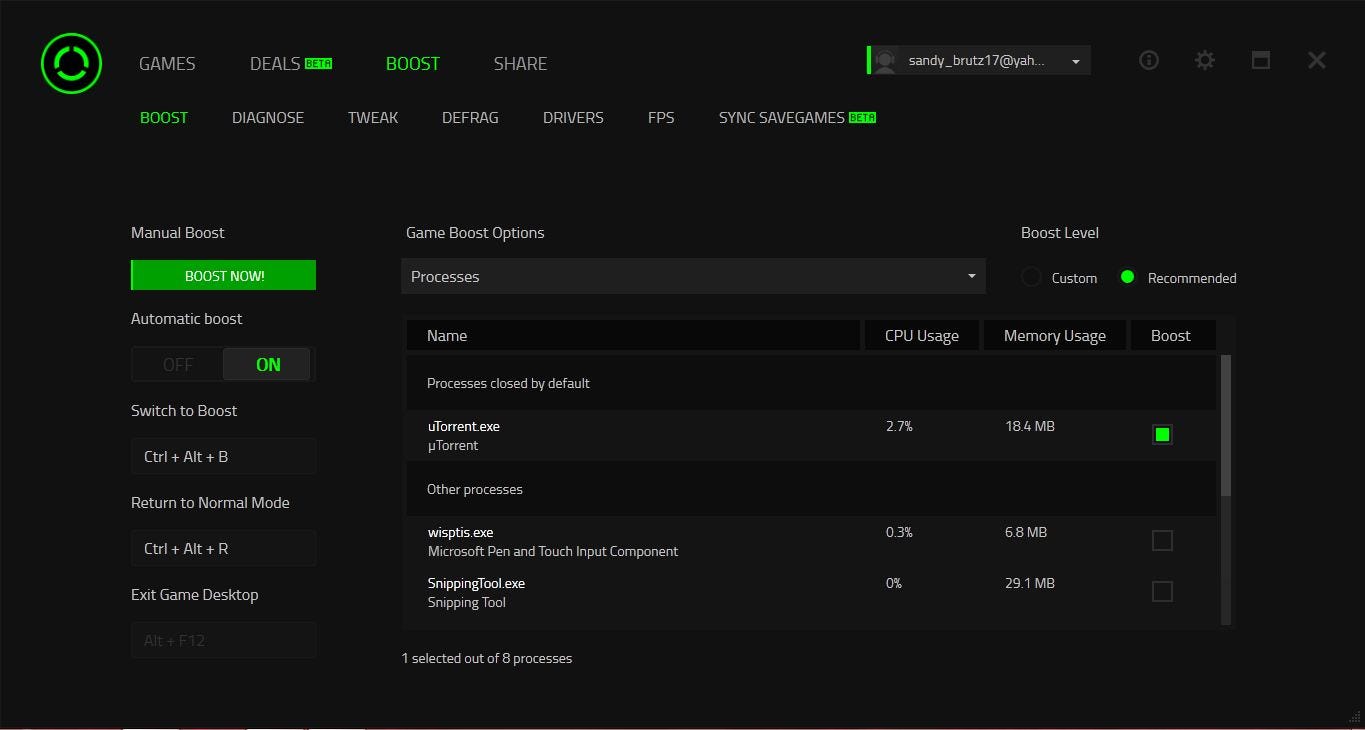The image size is (1365, 730).
Task: Select the uTorrent.exe process name
Action: point(464,426)
